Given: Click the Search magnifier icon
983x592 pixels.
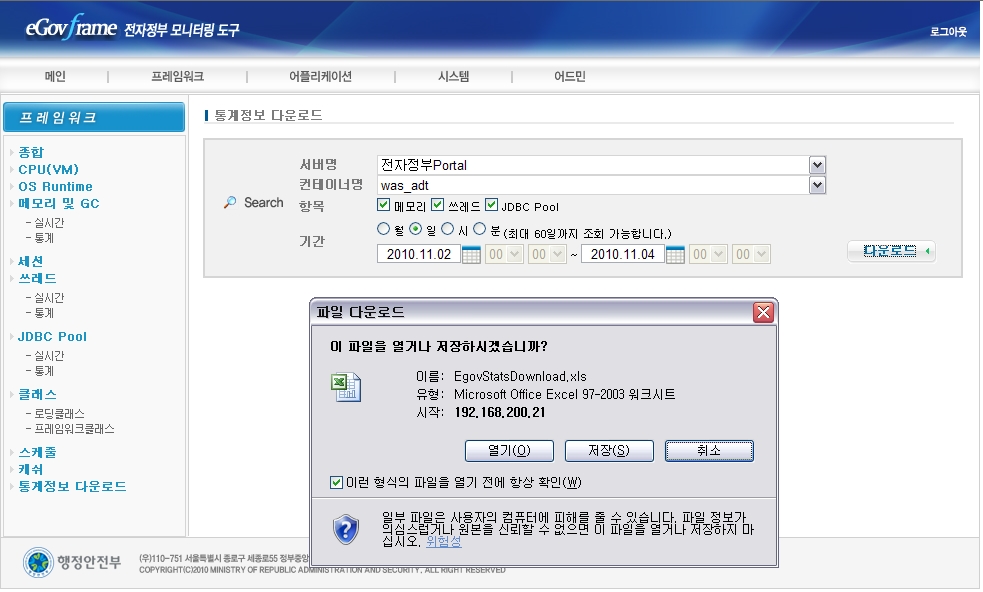Looking at the screenshot, I should [x=230, y=203].
